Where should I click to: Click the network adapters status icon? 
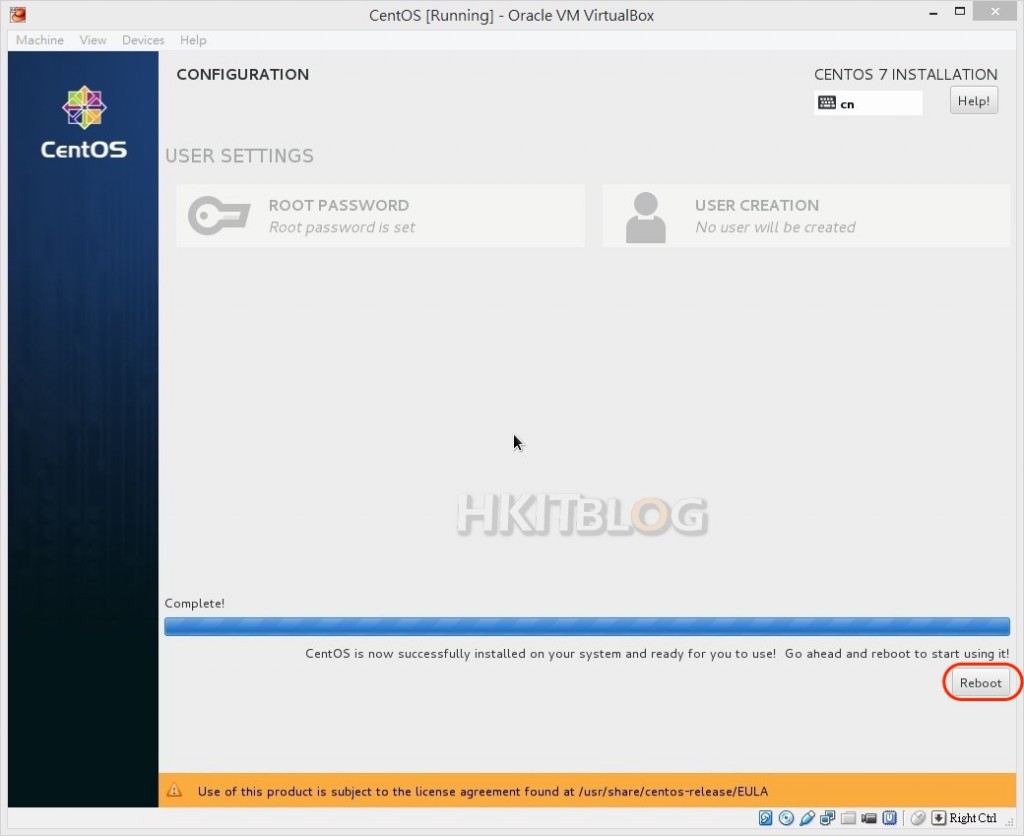point(827,818)
